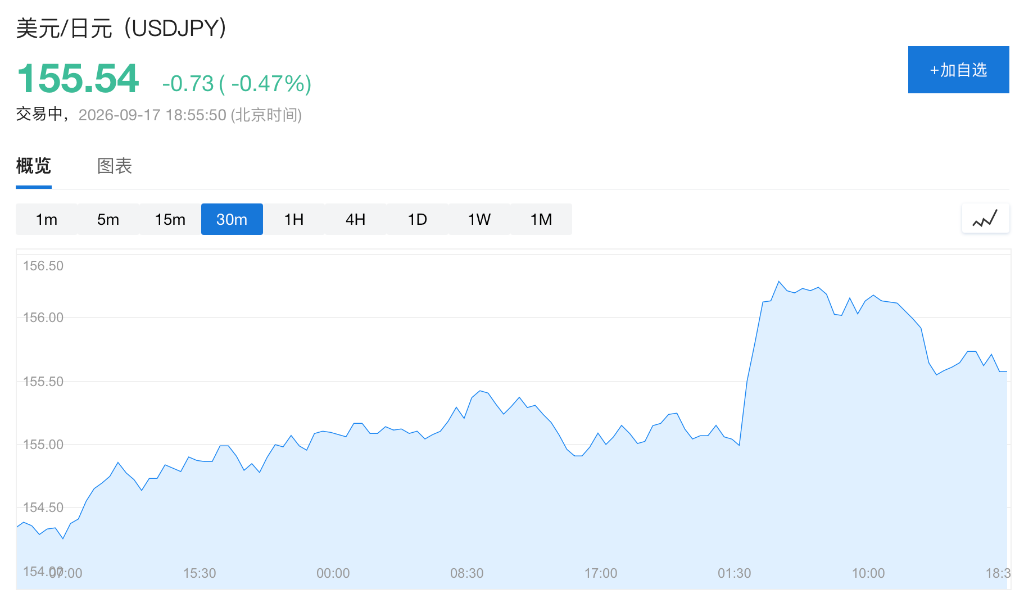Add USDJPY with +加自选 button
The image size is (1024, 604).
[958, 69]
